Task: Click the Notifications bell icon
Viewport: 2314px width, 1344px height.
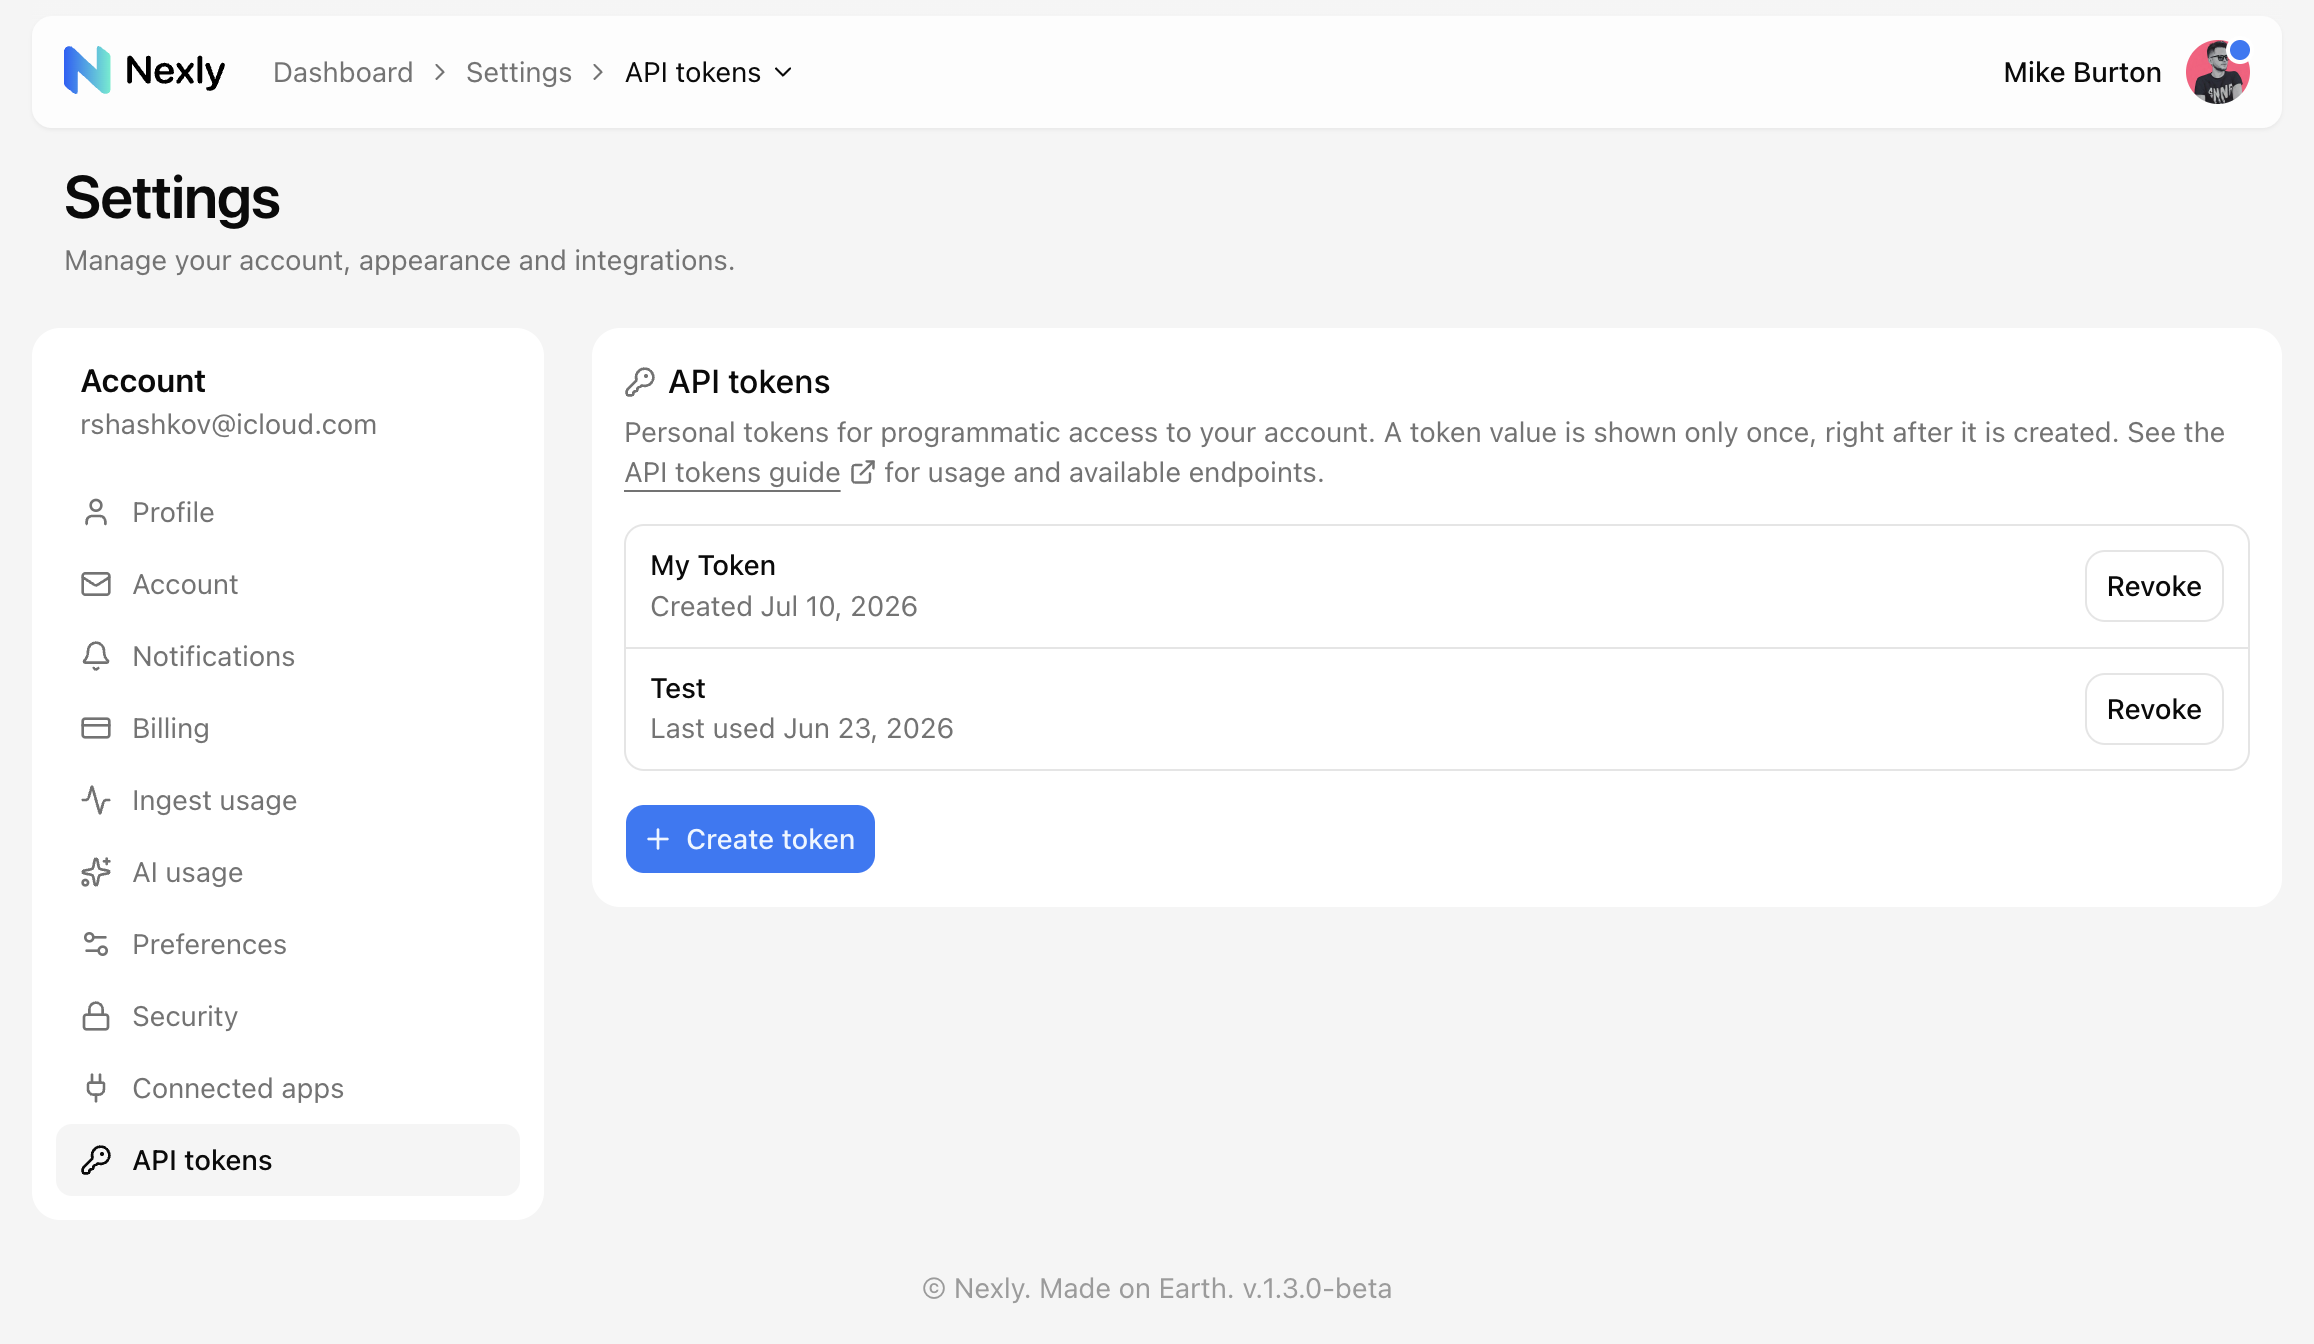Action: tap(96, 656)
